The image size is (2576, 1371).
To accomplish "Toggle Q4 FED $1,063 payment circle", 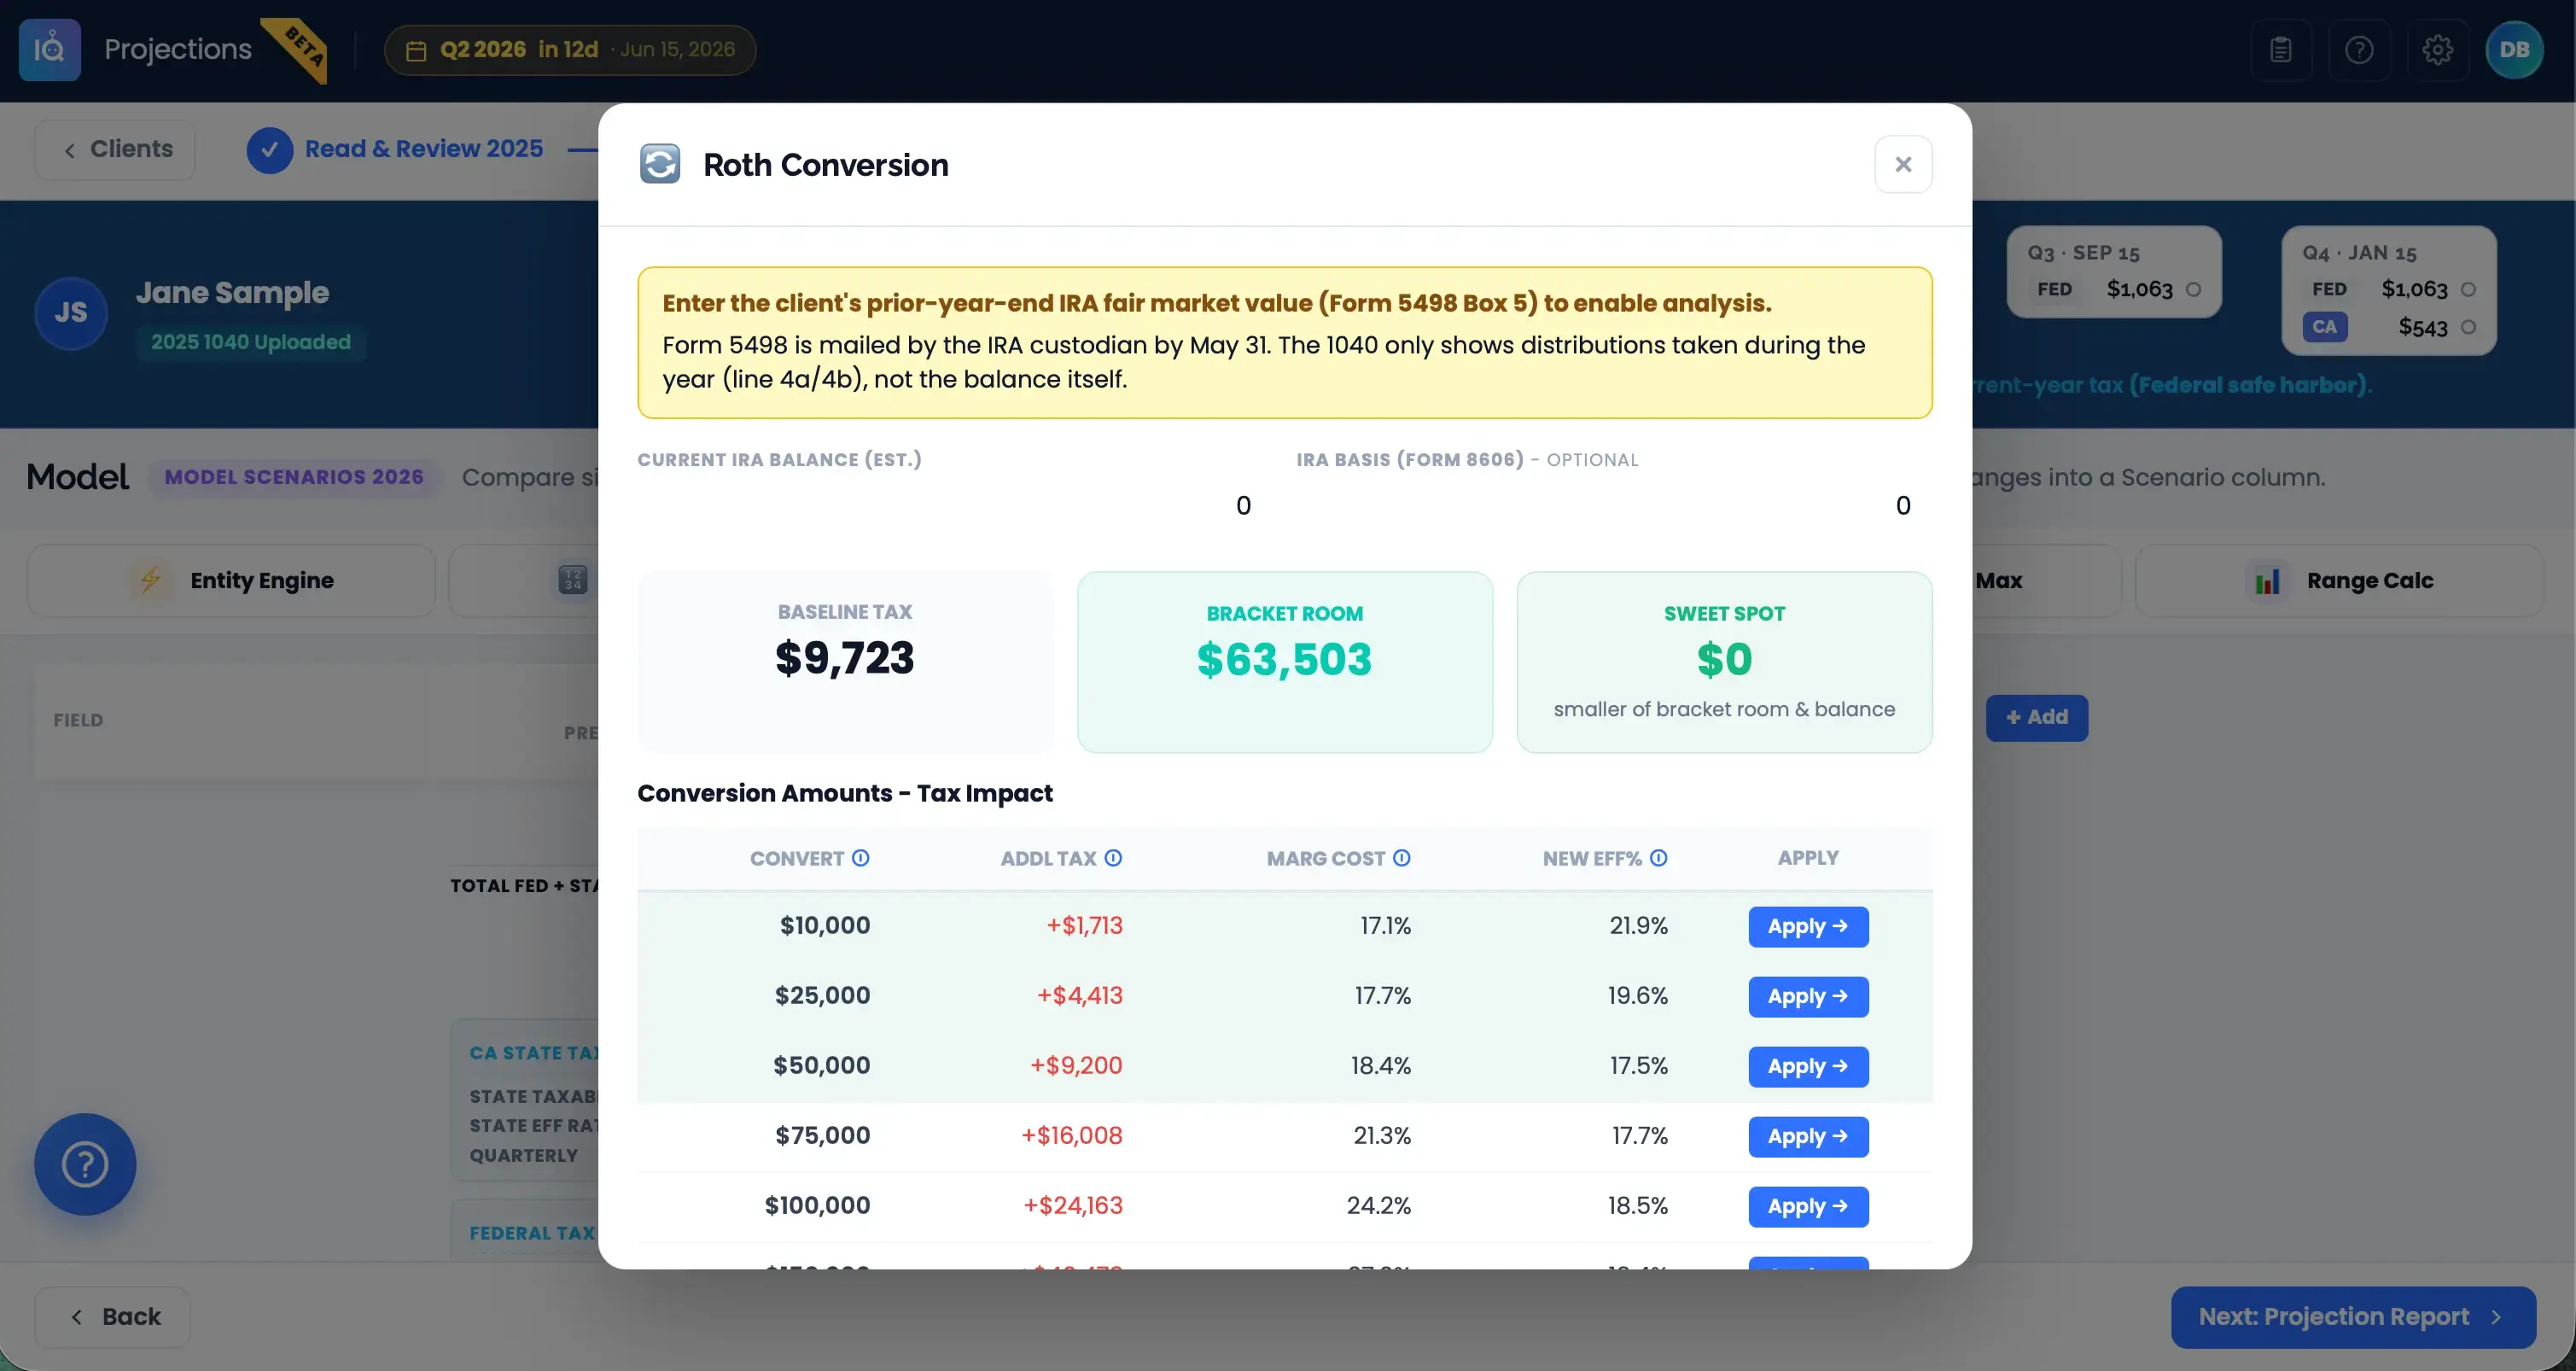I will [2468, 289].
